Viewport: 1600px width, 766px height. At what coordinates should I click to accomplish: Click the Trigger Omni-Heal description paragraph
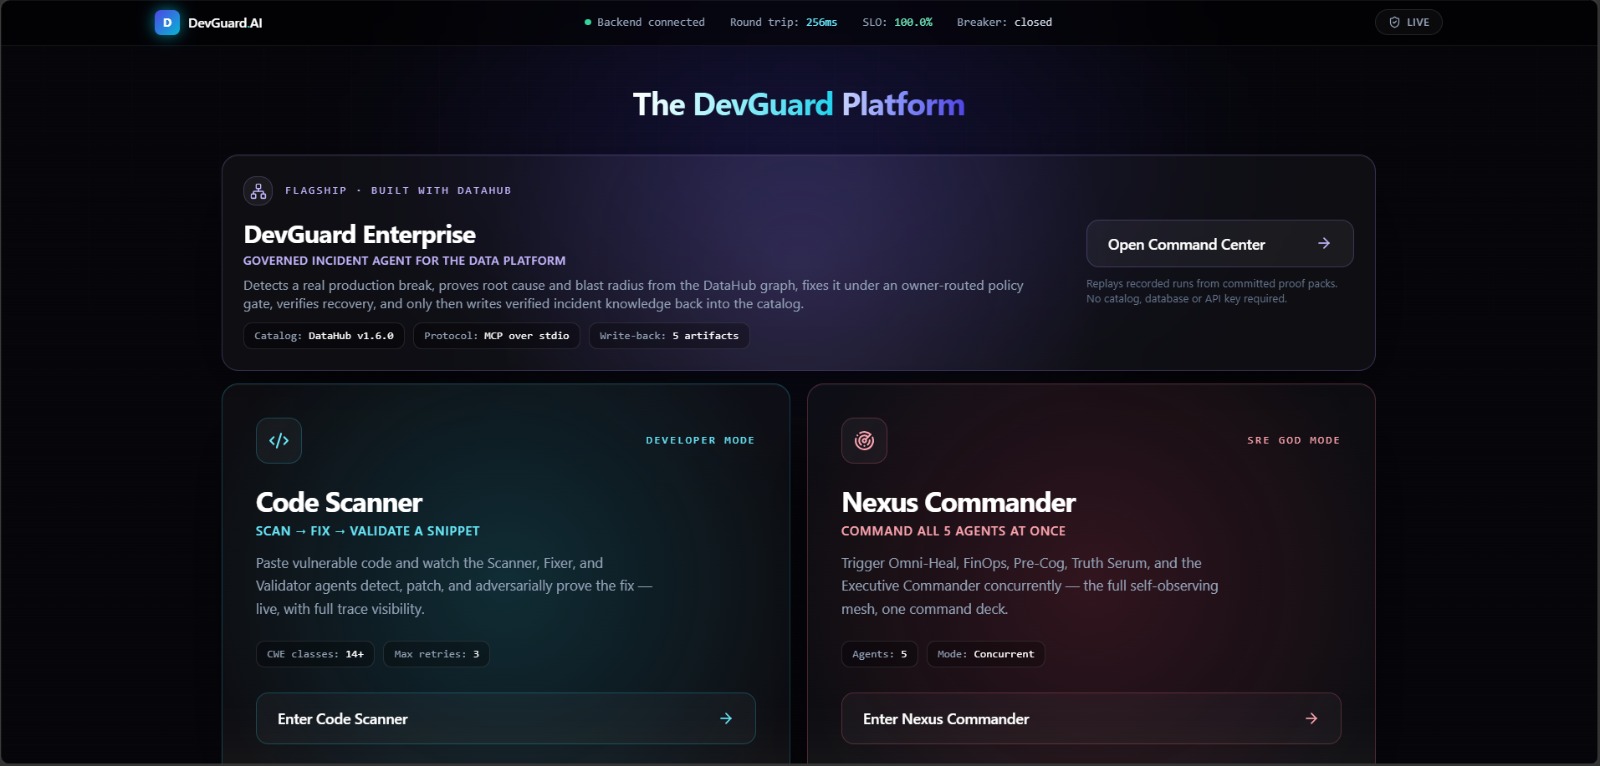coord(1030,586)
